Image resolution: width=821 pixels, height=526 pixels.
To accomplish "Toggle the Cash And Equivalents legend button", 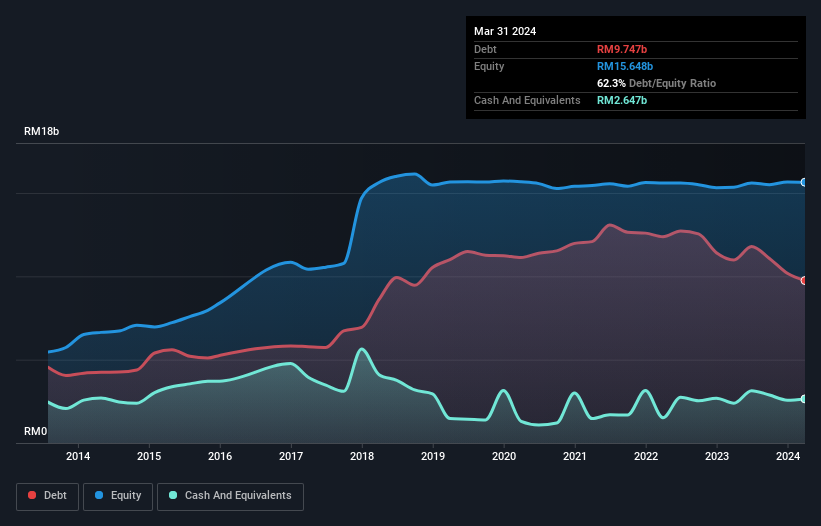I will point(230,496).
